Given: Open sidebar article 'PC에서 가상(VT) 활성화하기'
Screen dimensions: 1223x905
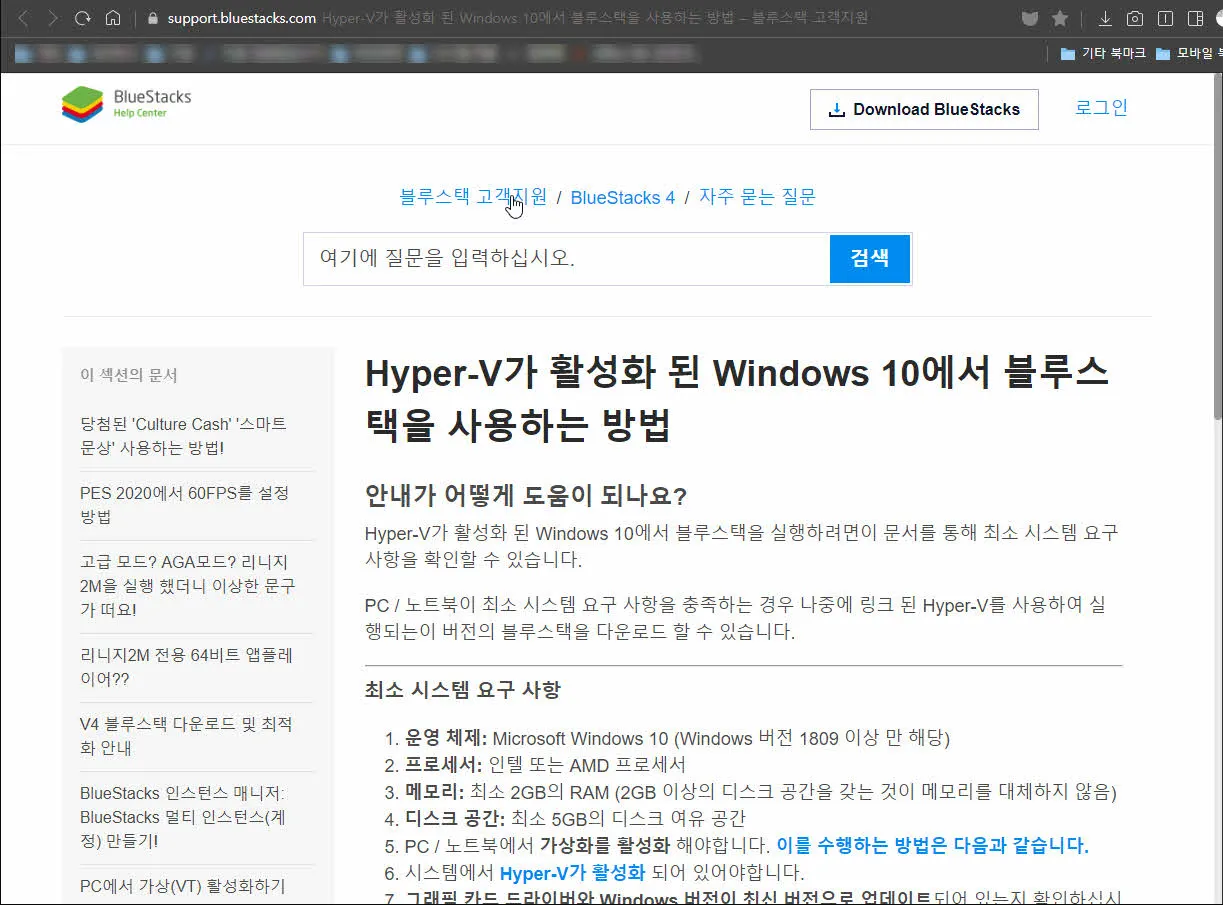Looking at the screenshot, I should click(x=183, y=885).
